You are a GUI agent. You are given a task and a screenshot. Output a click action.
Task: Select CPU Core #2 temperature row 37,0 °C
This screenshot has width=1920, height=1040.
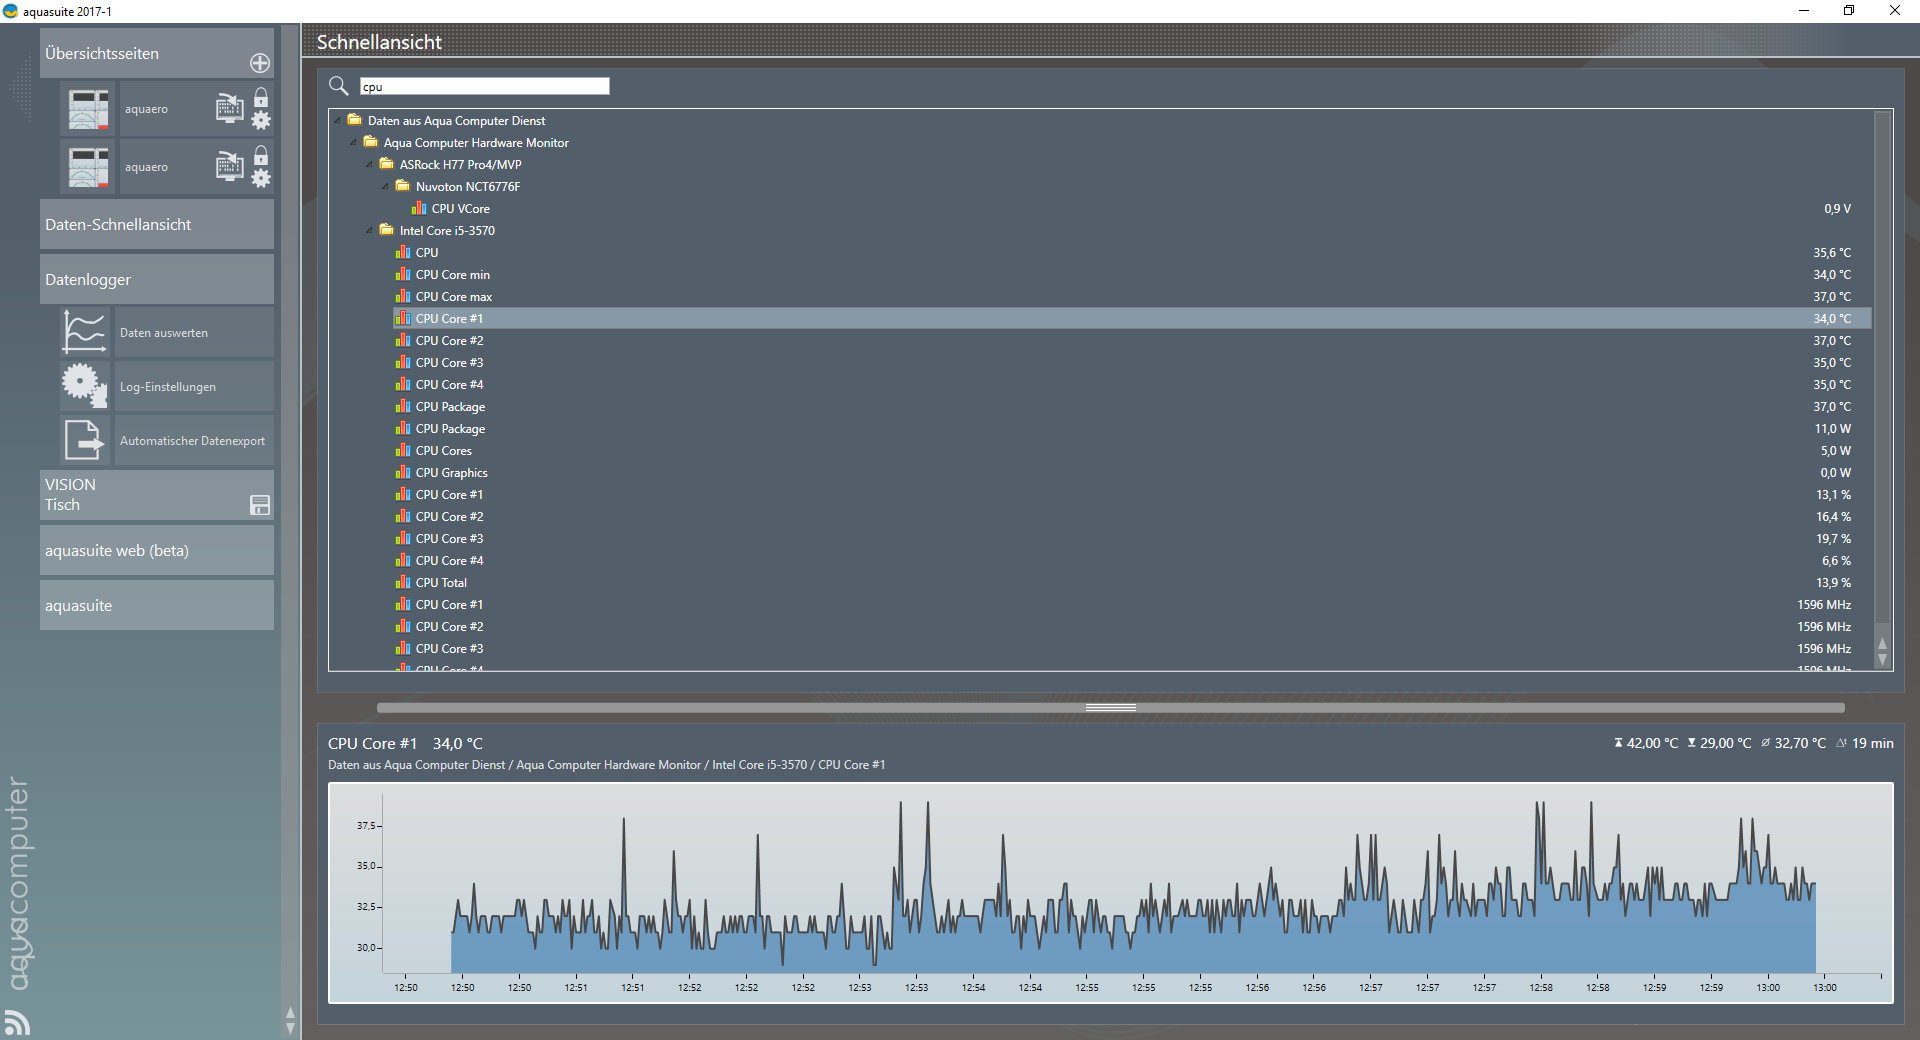[x=1131, y=341]
